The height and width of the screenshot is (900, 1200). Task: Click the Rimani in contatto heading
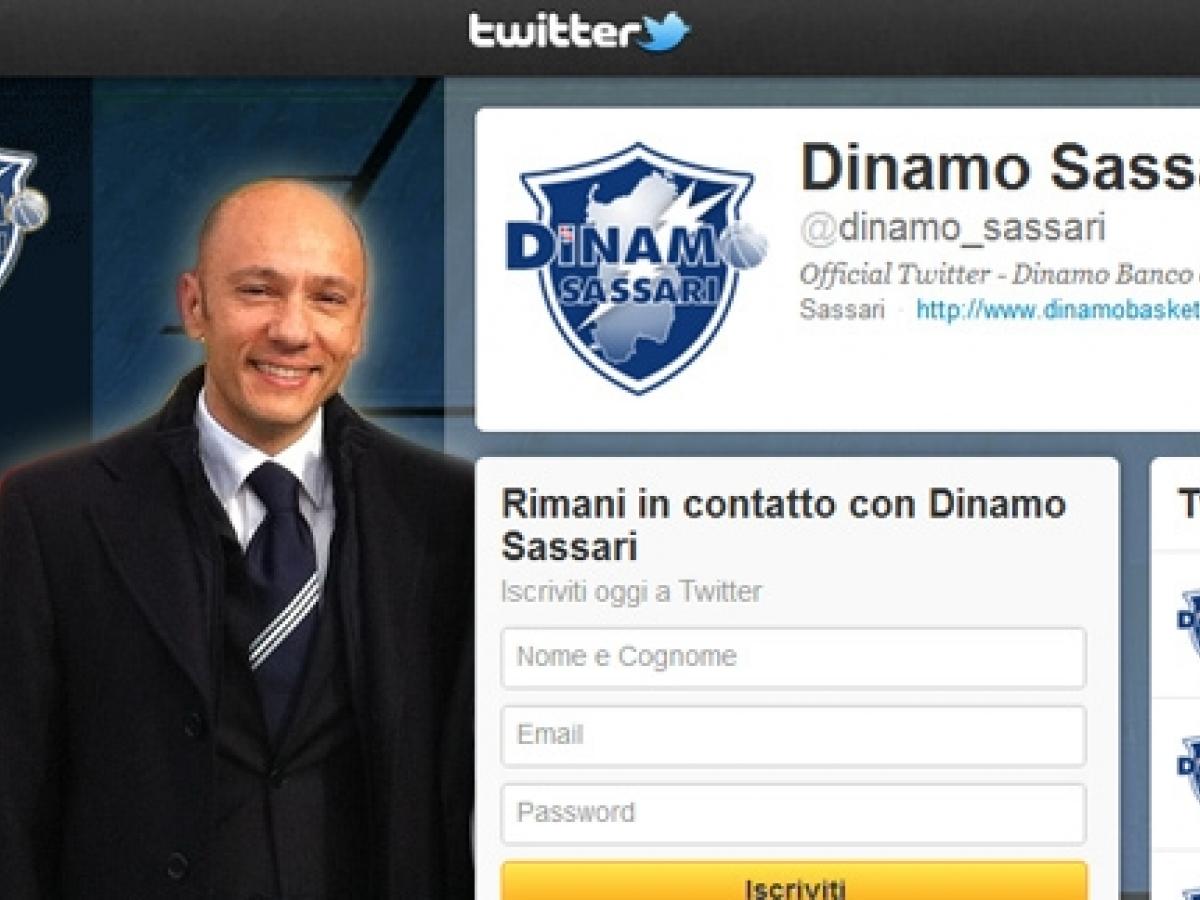(783, 525)
